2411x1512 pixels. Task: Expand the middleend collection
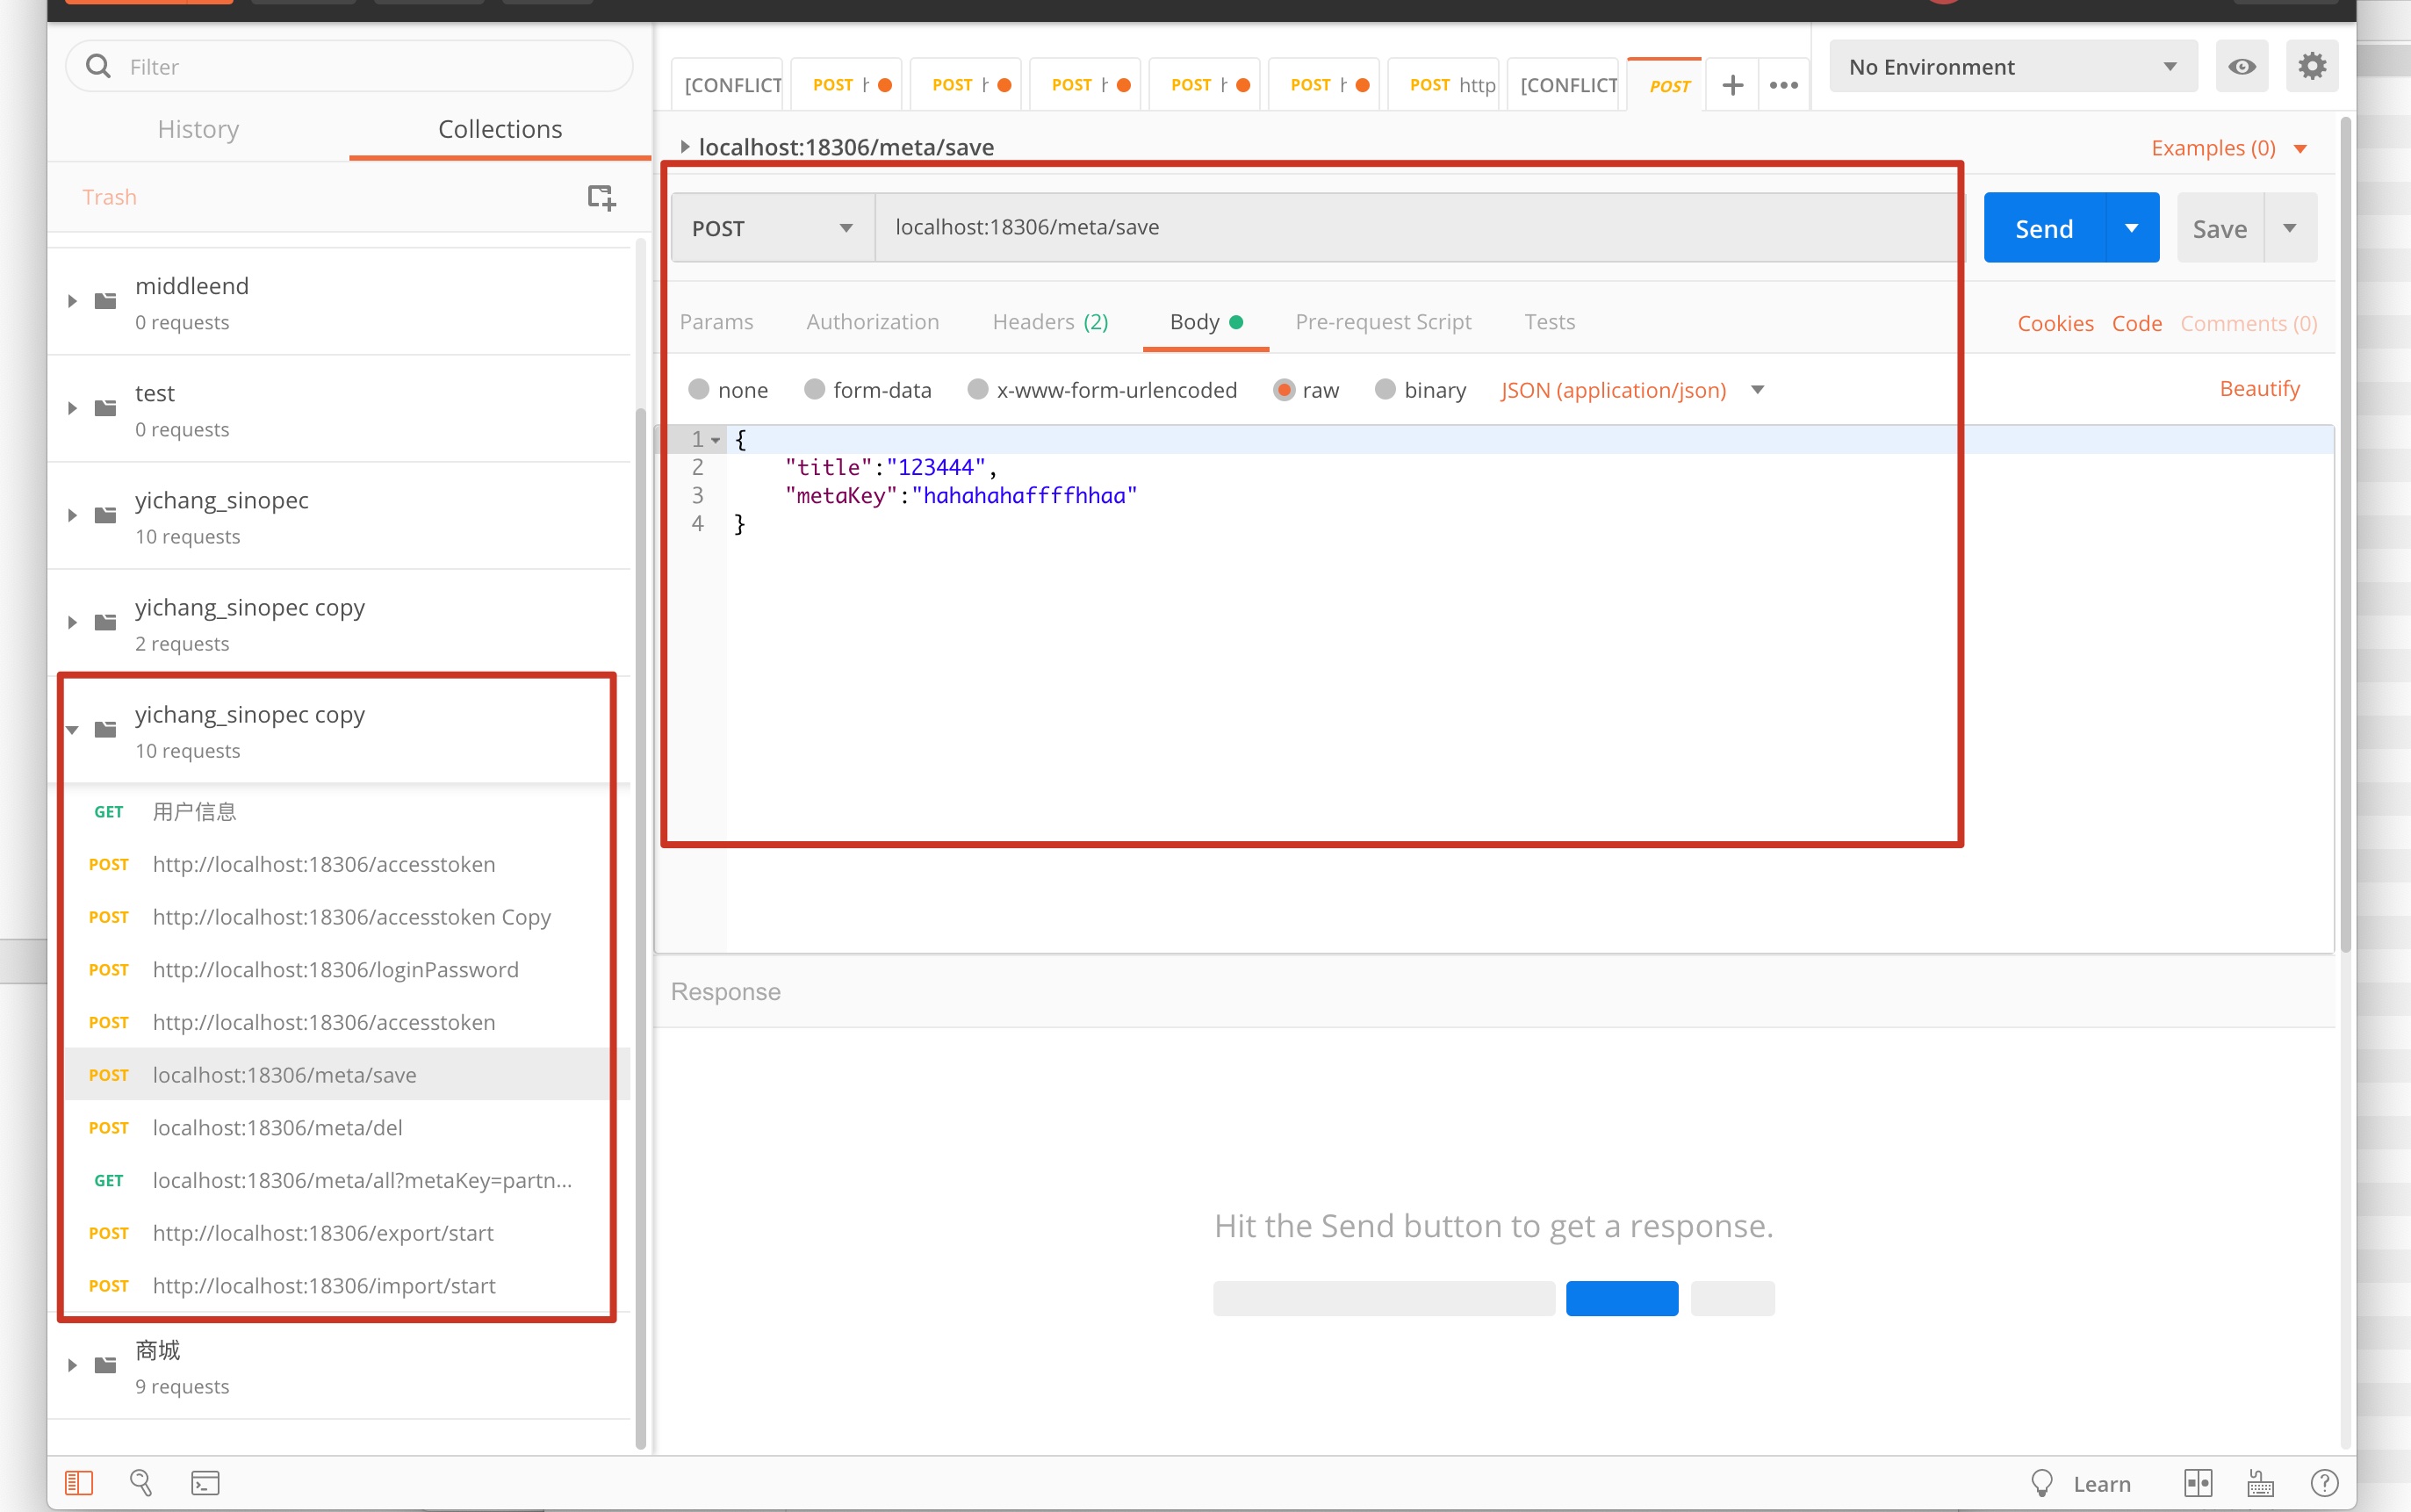pos(72,301)
